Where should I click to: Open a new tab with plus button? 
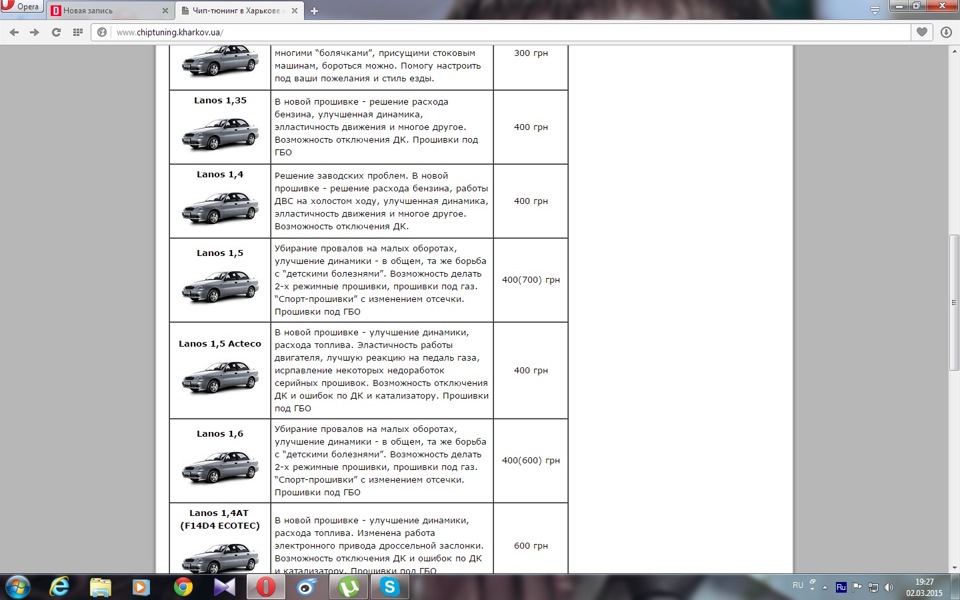click(x=314, y=11)
